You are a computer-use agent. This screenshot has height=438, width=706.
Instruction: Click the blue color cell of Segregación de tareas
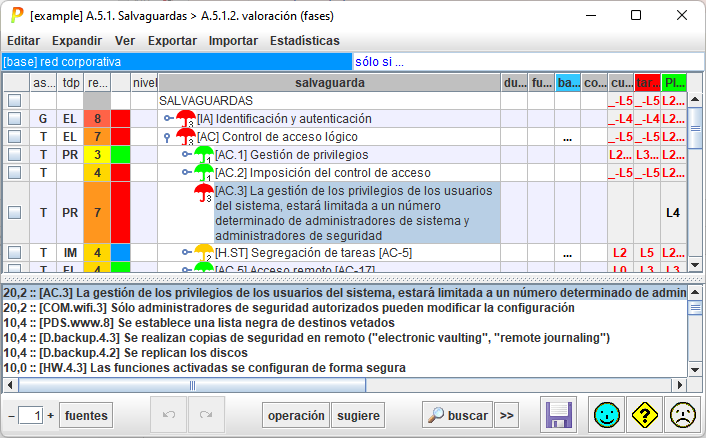tap(120, 253)
